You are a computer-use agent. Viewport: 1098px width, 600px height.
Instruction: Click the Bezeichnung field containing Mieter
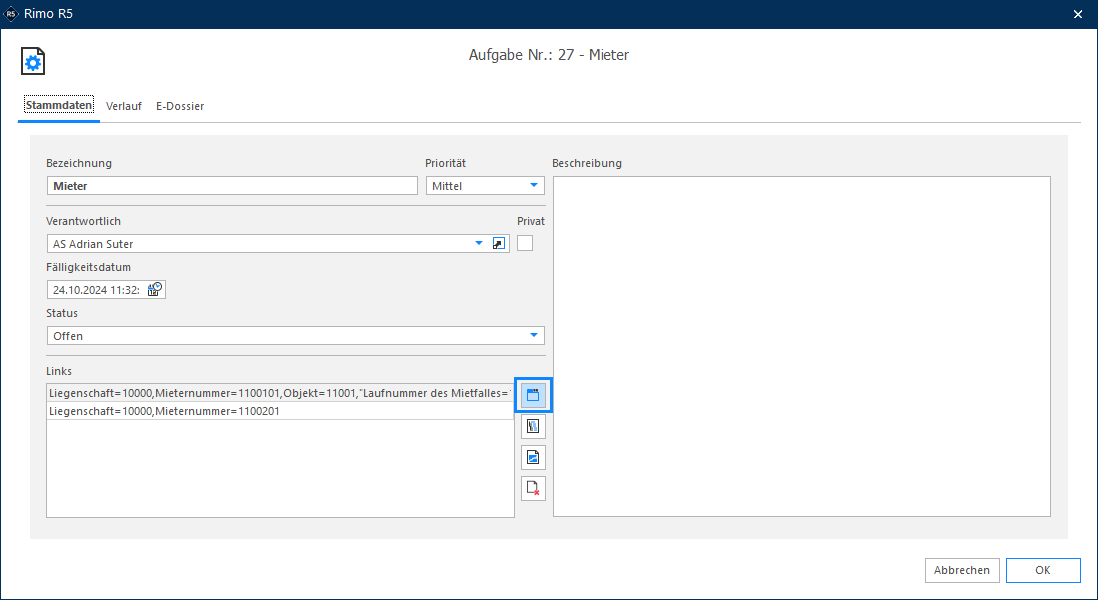(x=232, y=186)
